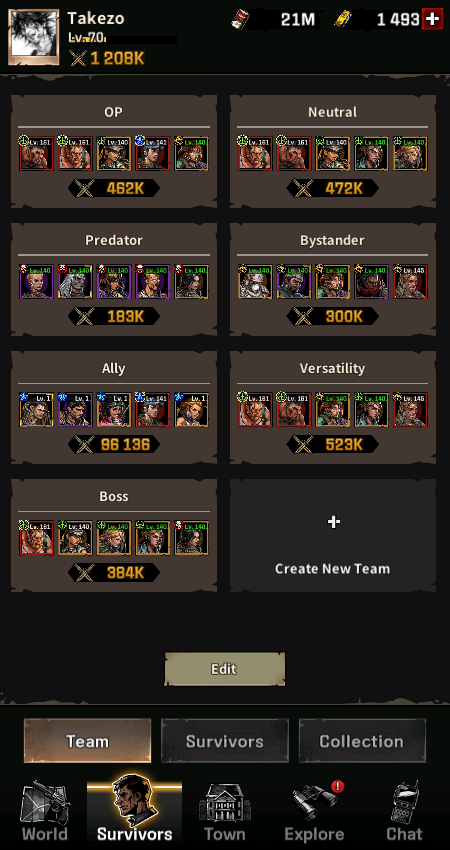The height and width of the screenshot is (850, 450).
Task: Tap the canned food resource icon
Action: tap(240, 20)
